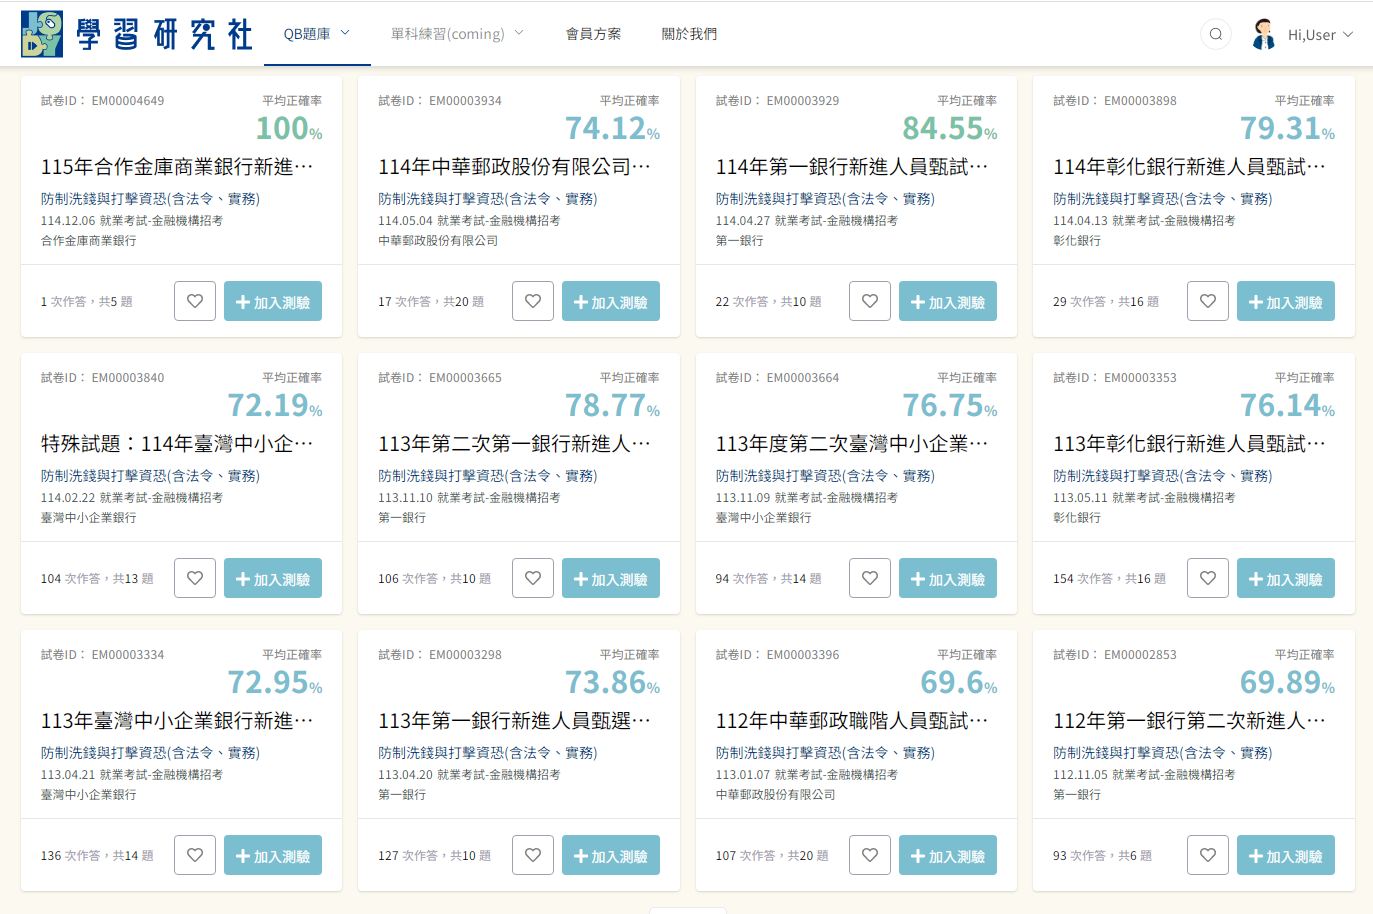
Task: Favorite the 115年合作金庫商業銀行 exam with heart
Action: (x=195, y=301)
